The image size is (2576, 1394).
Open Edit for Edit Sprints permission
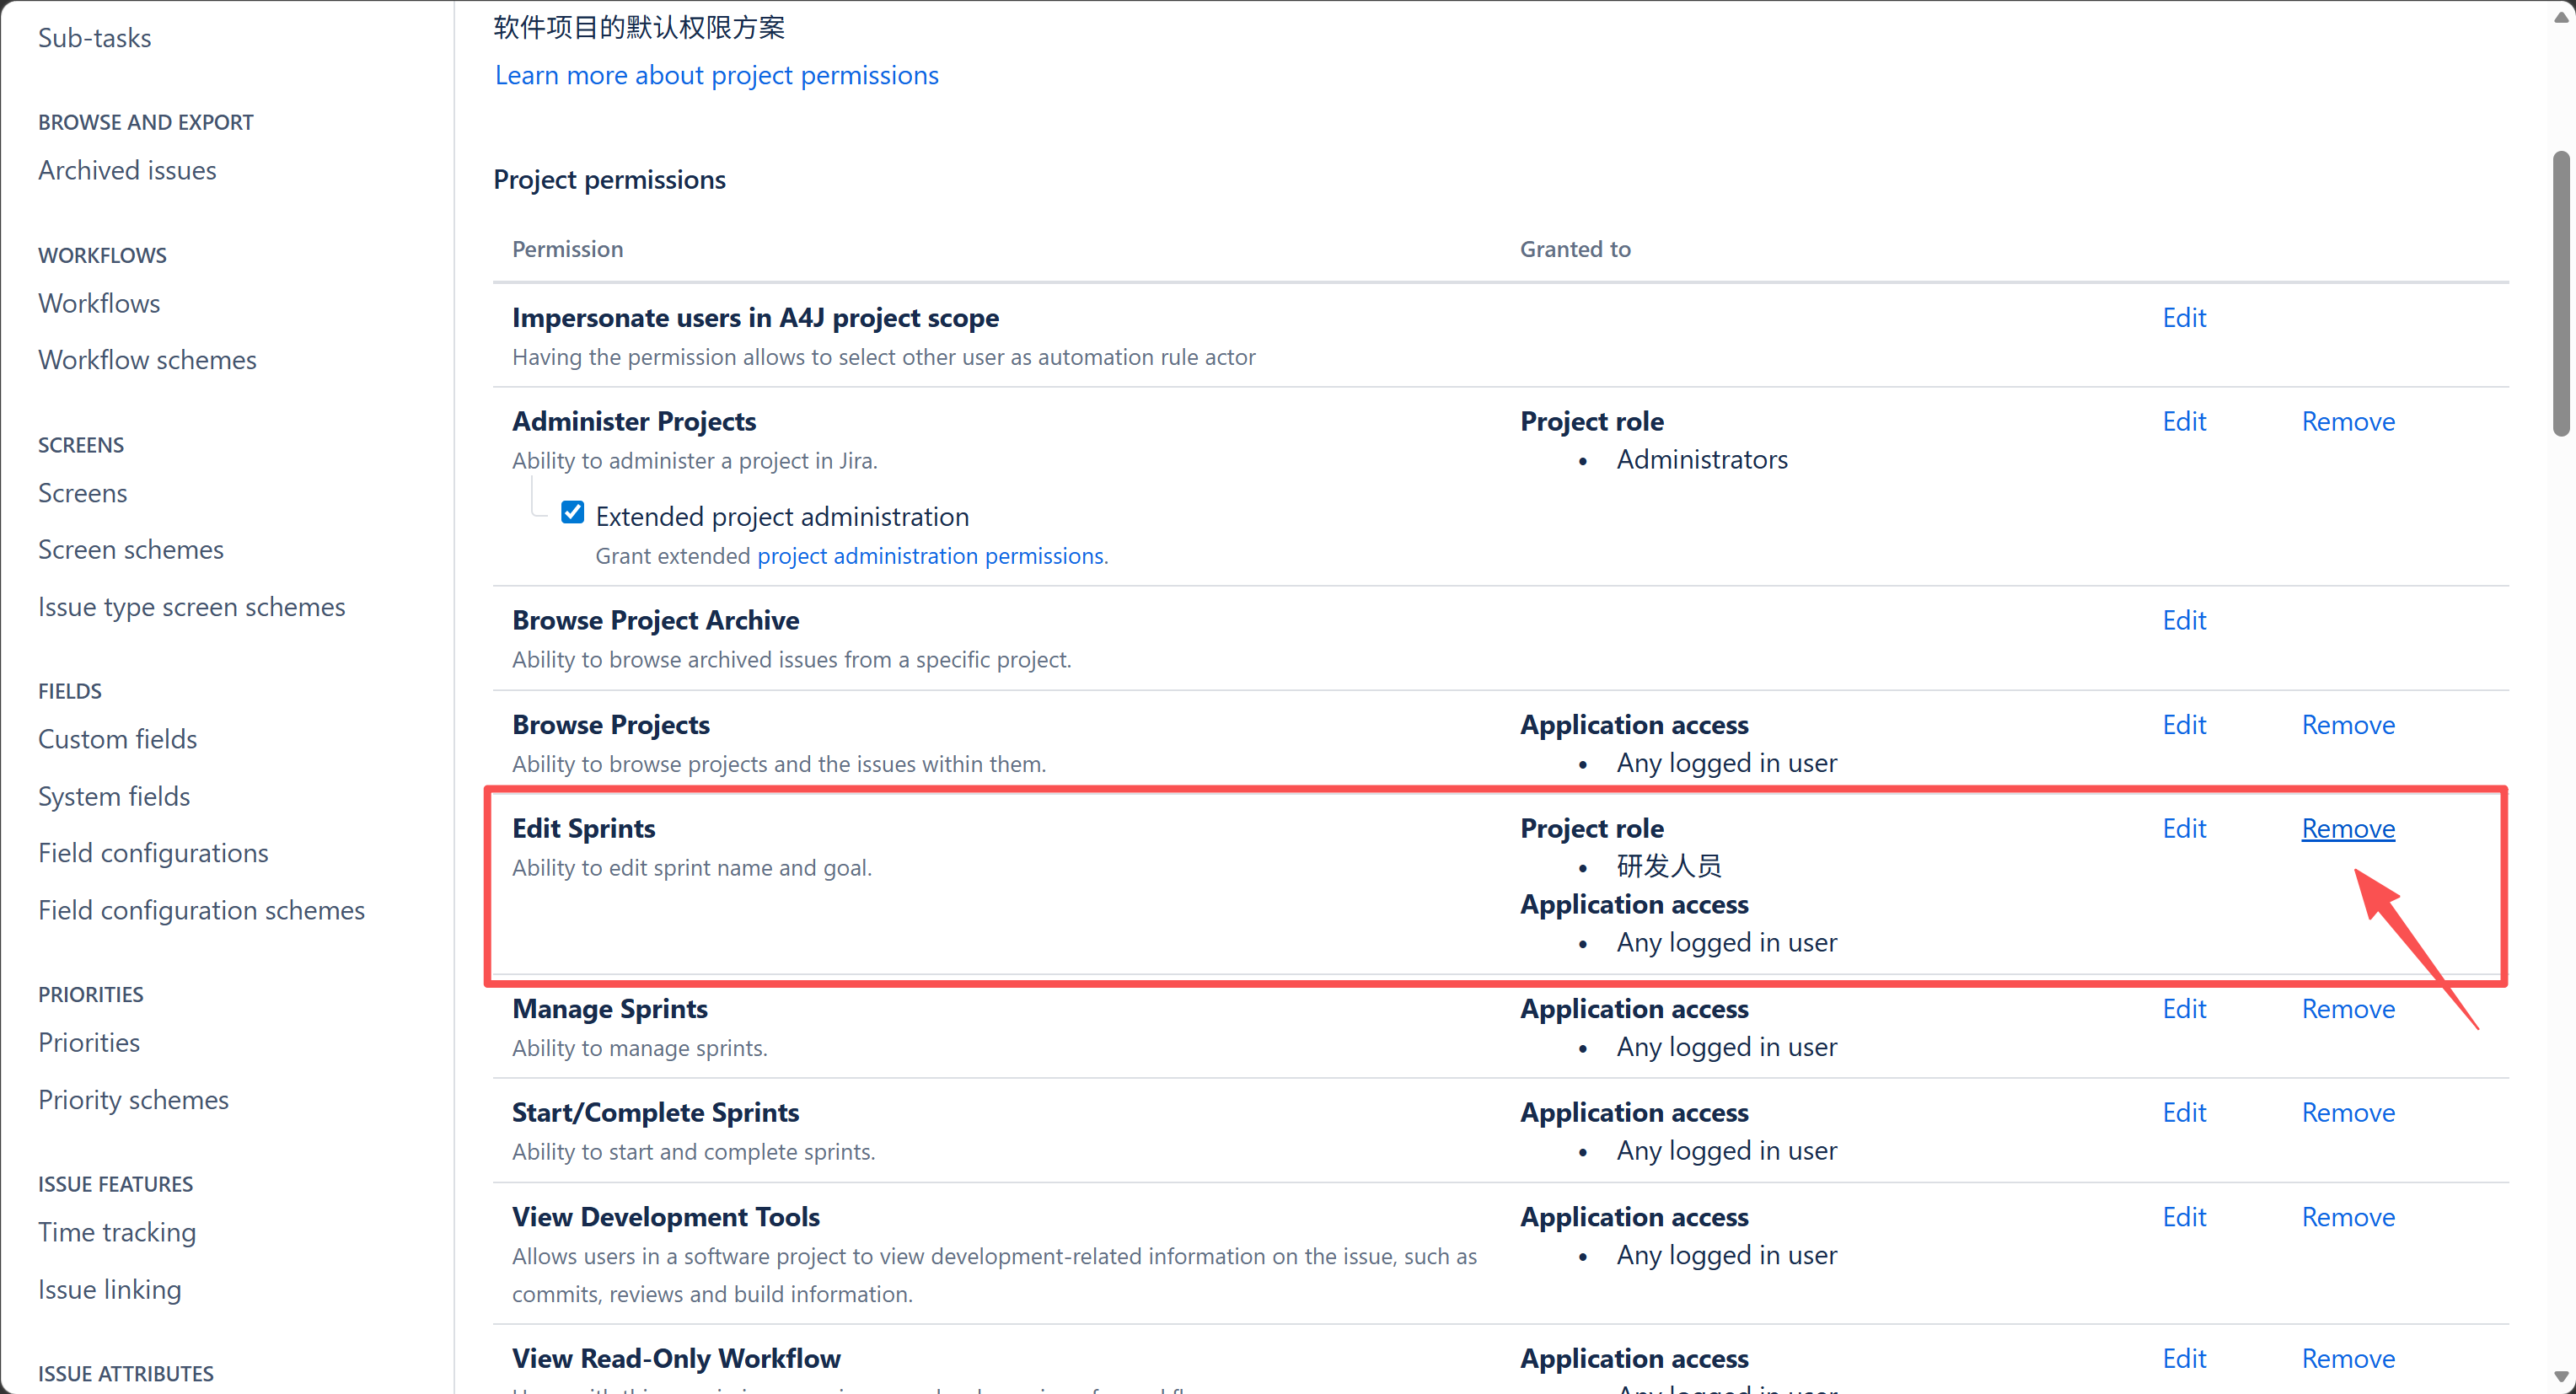[x=2184, y=828]
